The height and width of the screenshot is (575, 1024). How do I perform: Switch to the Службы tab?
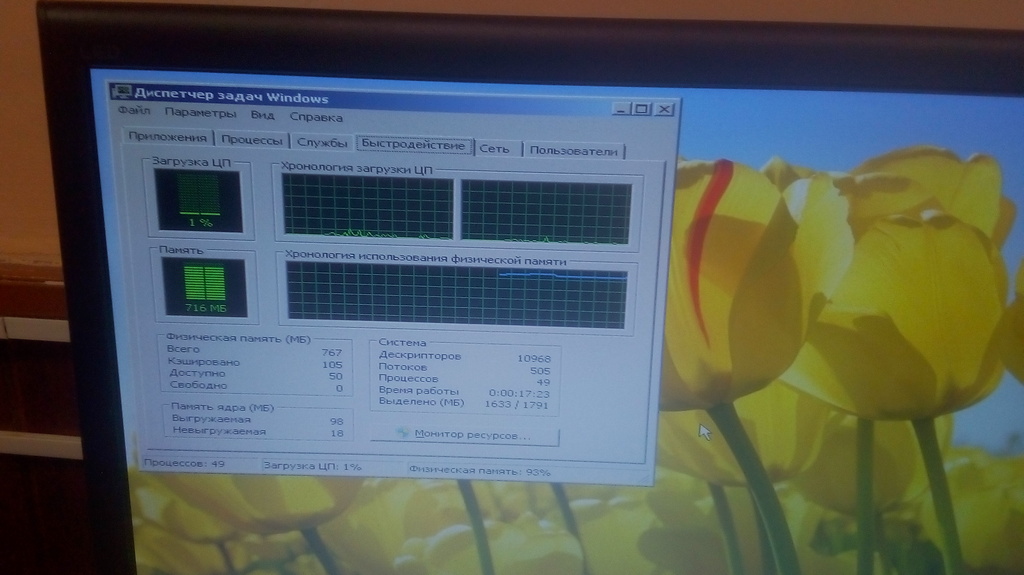click(x=321, y=142)
